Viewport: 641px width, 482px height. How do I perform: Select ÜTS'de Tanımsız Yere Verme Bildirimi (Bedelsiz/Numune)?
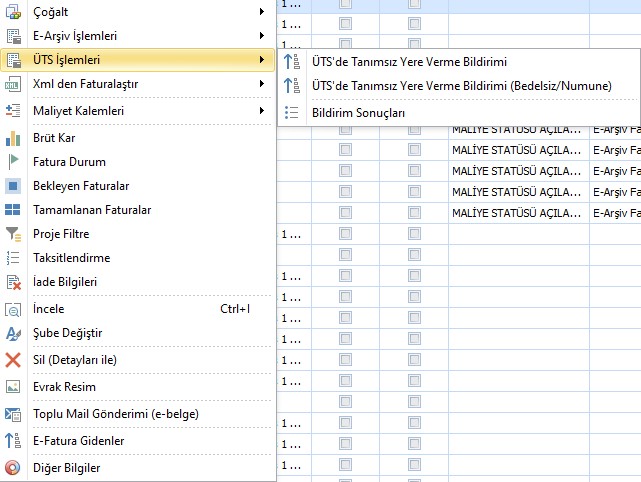click(461, 87)
